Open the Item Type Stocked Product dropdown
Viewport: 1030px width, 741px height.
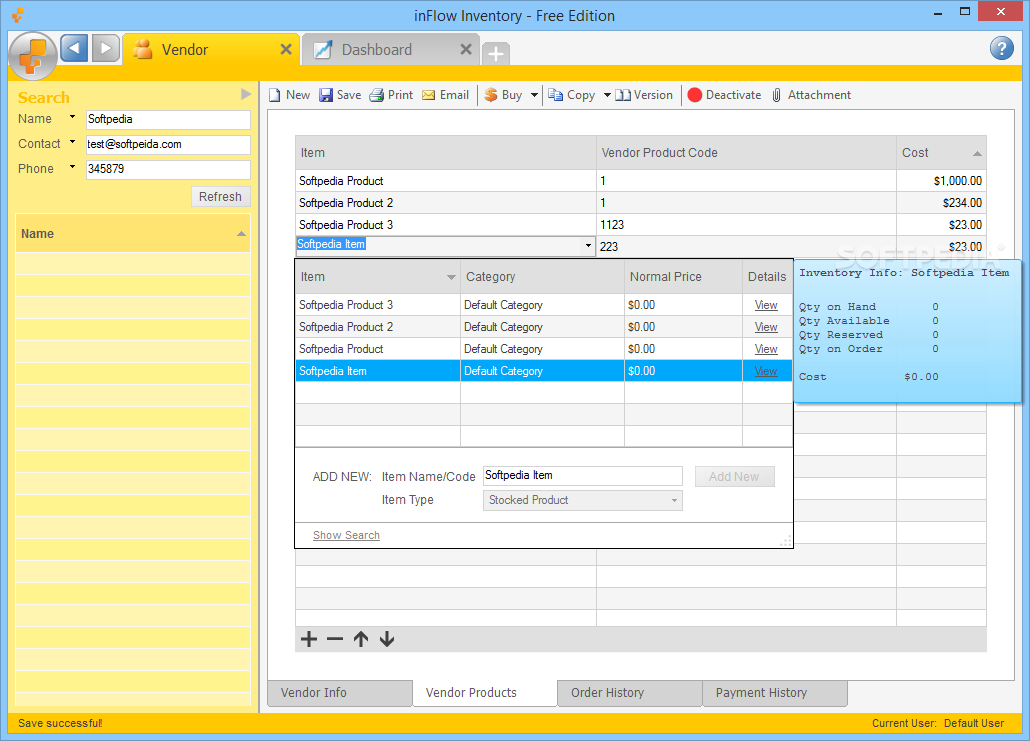pos(583,501)
